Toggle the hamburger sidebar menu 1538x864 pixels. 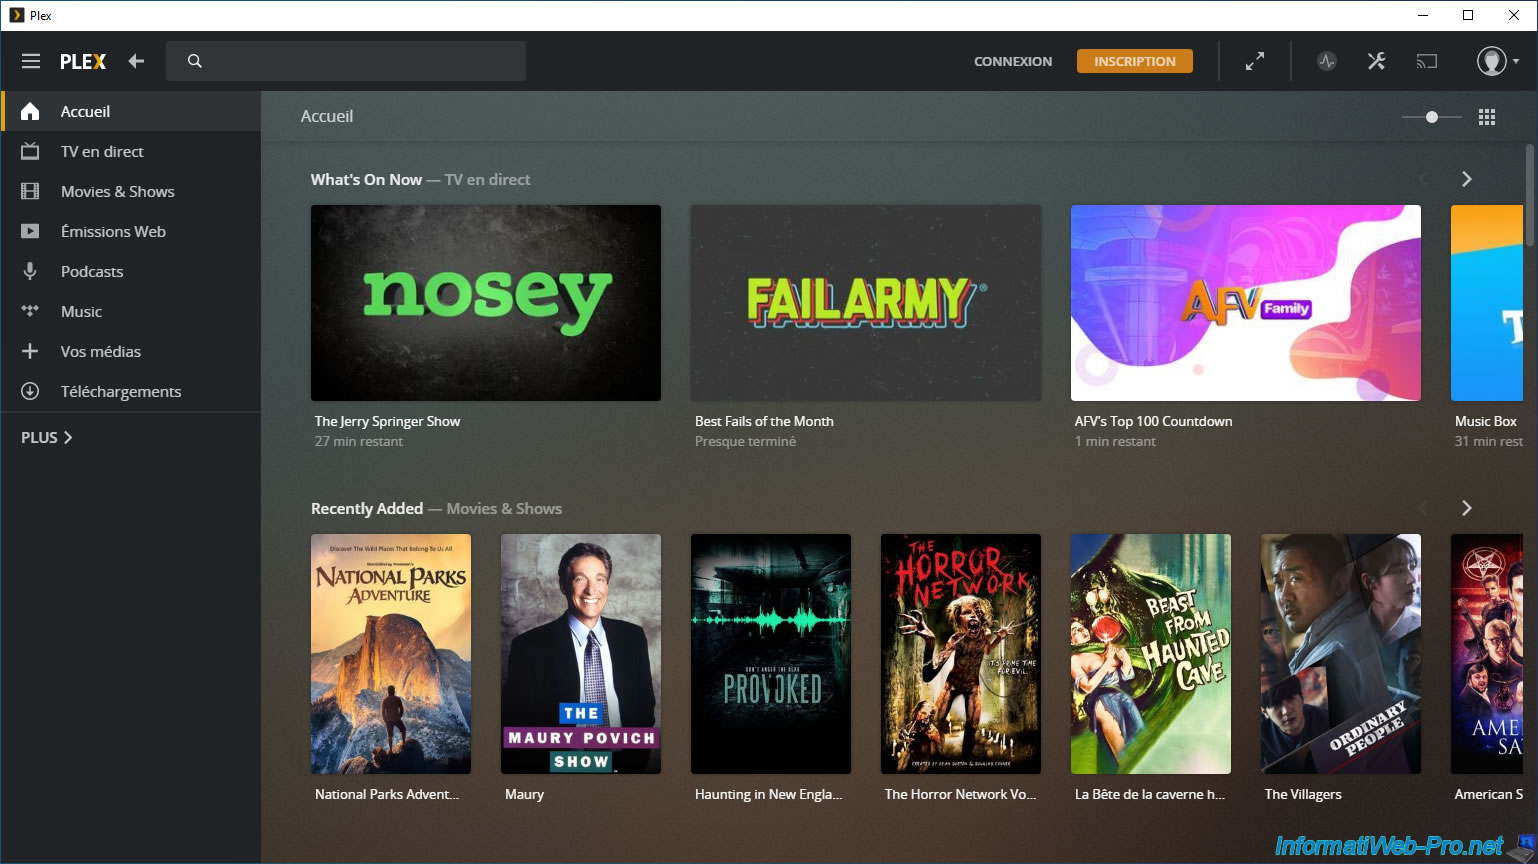pos(31,61)
